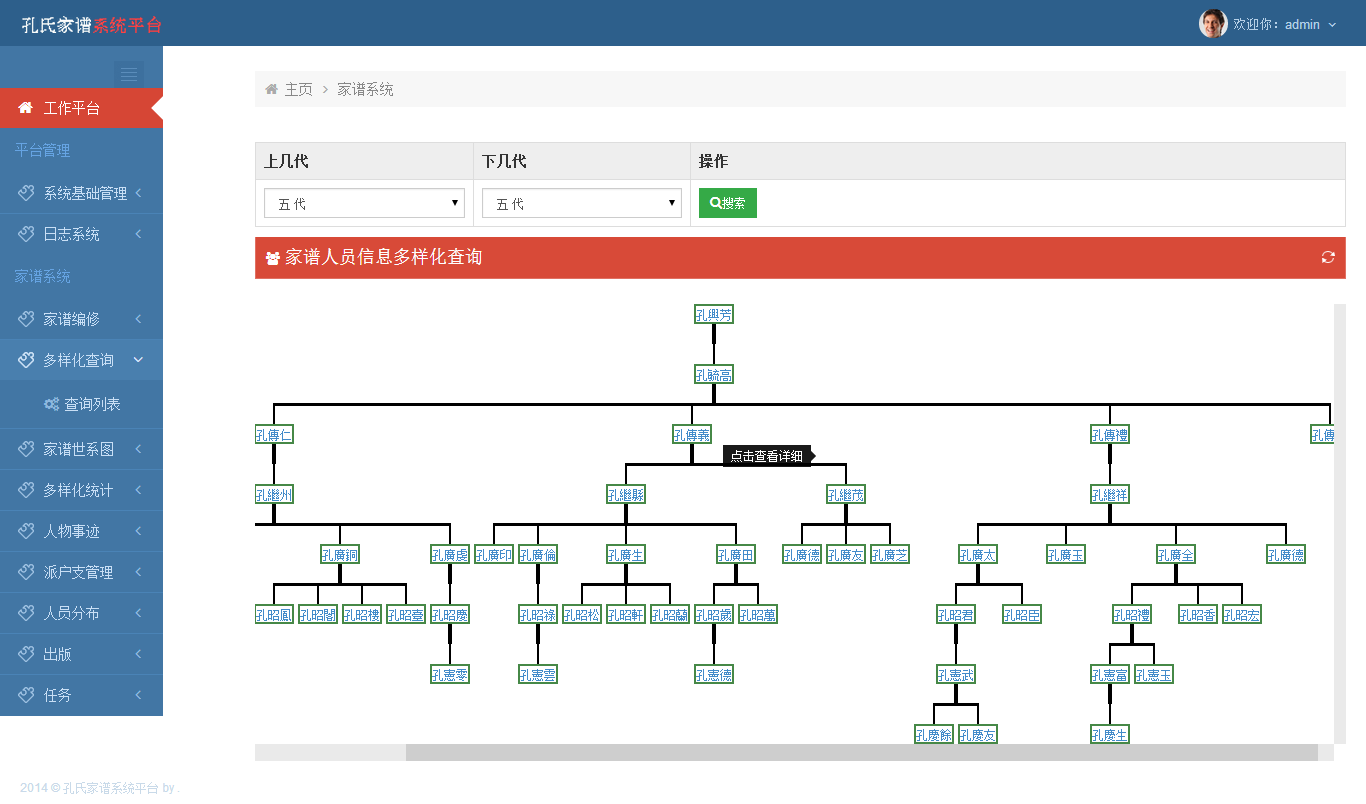Click the tag icon beside 系统基础管理
Screen dimensions: 1366x804
tap(27, 193)
